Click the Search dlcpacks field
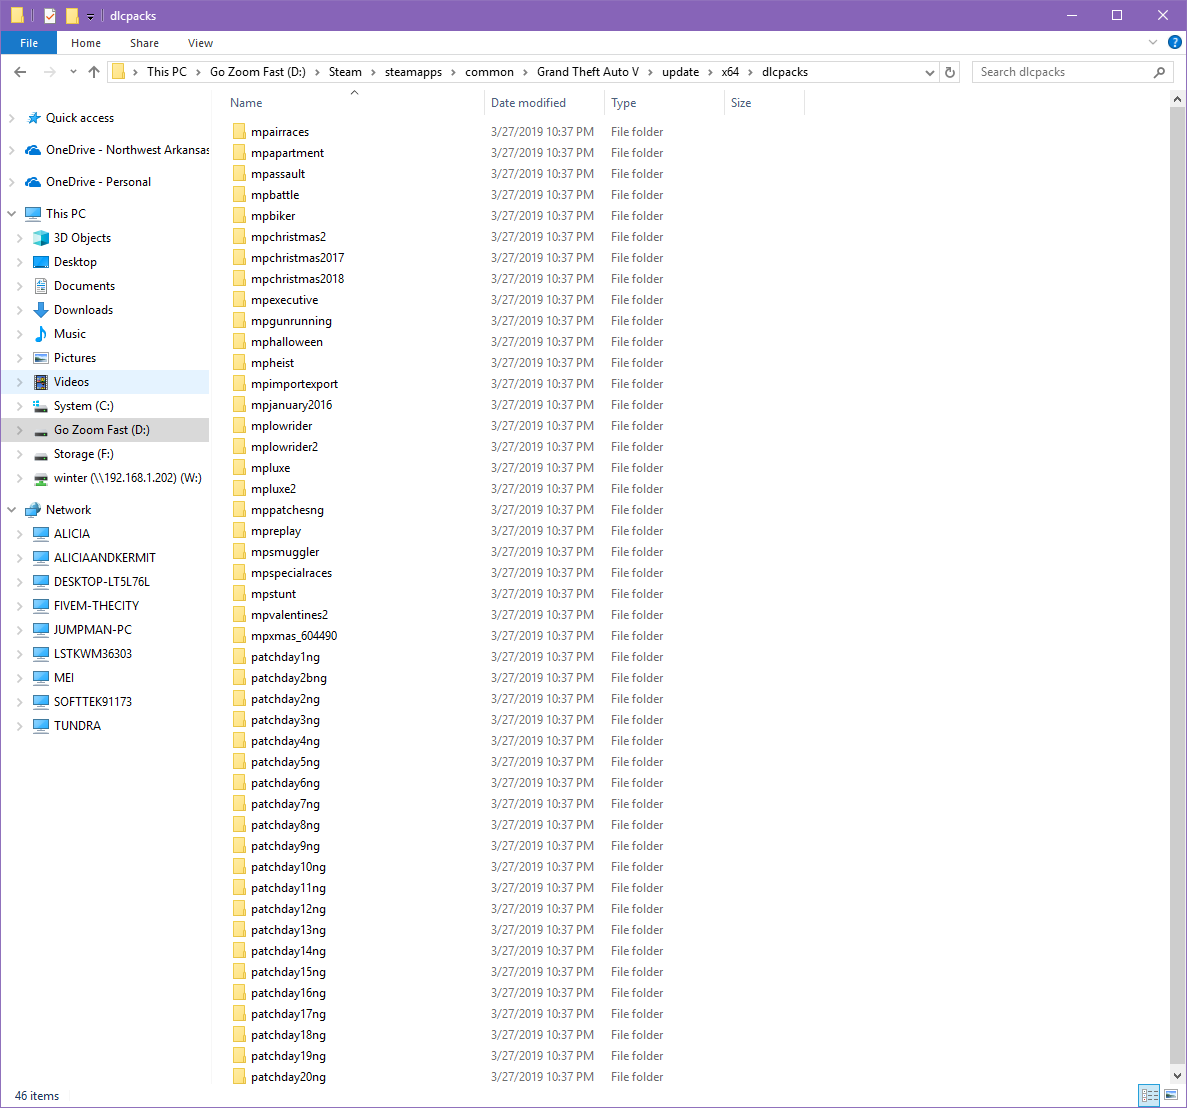1187x1108 pixels. (1062, 72)
